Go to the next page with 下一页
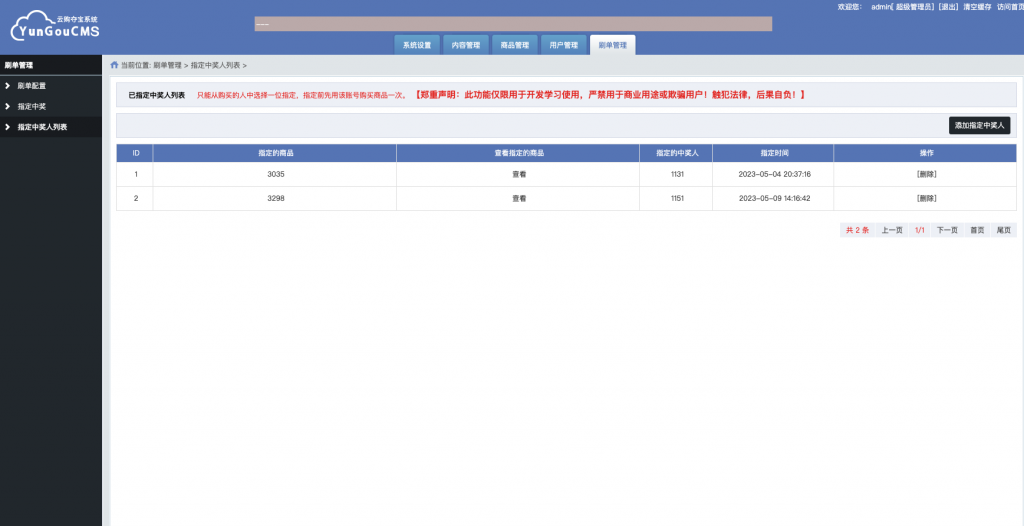1024x526 pixels. (947, 230)
